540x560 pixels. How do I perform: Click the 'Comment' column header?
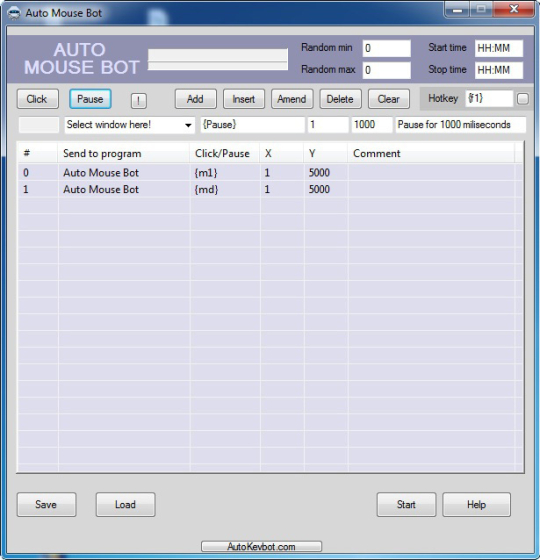tap(431, 154)
